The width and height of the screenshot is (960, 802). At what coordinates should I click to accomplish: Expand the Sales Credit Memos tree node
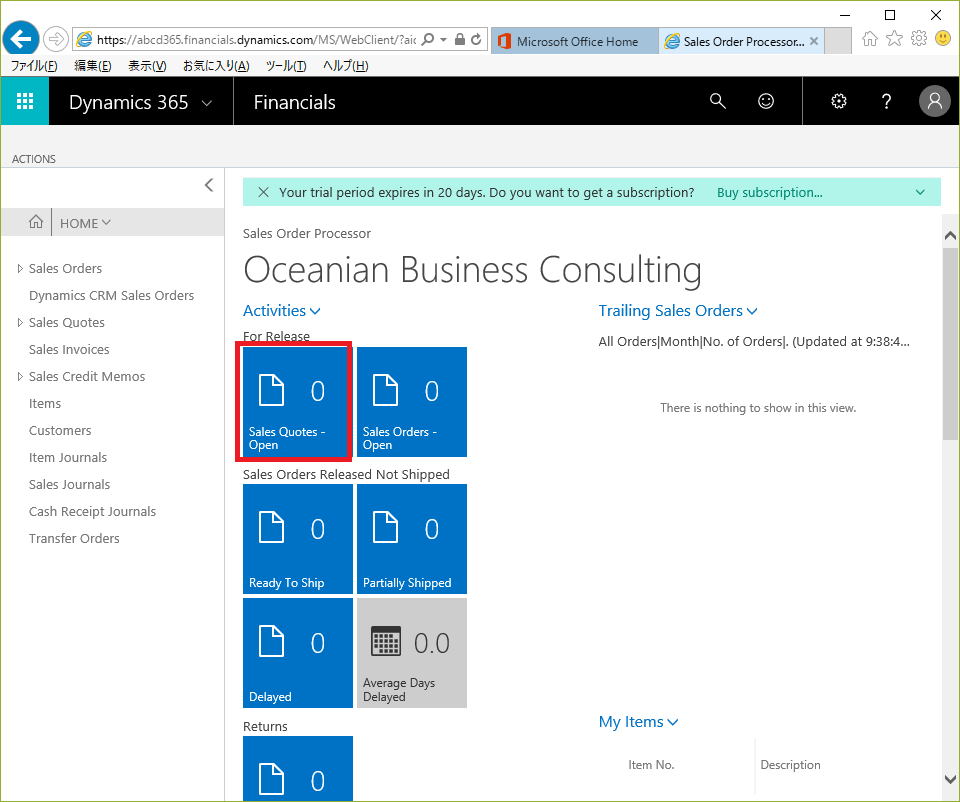click(20, 377)
